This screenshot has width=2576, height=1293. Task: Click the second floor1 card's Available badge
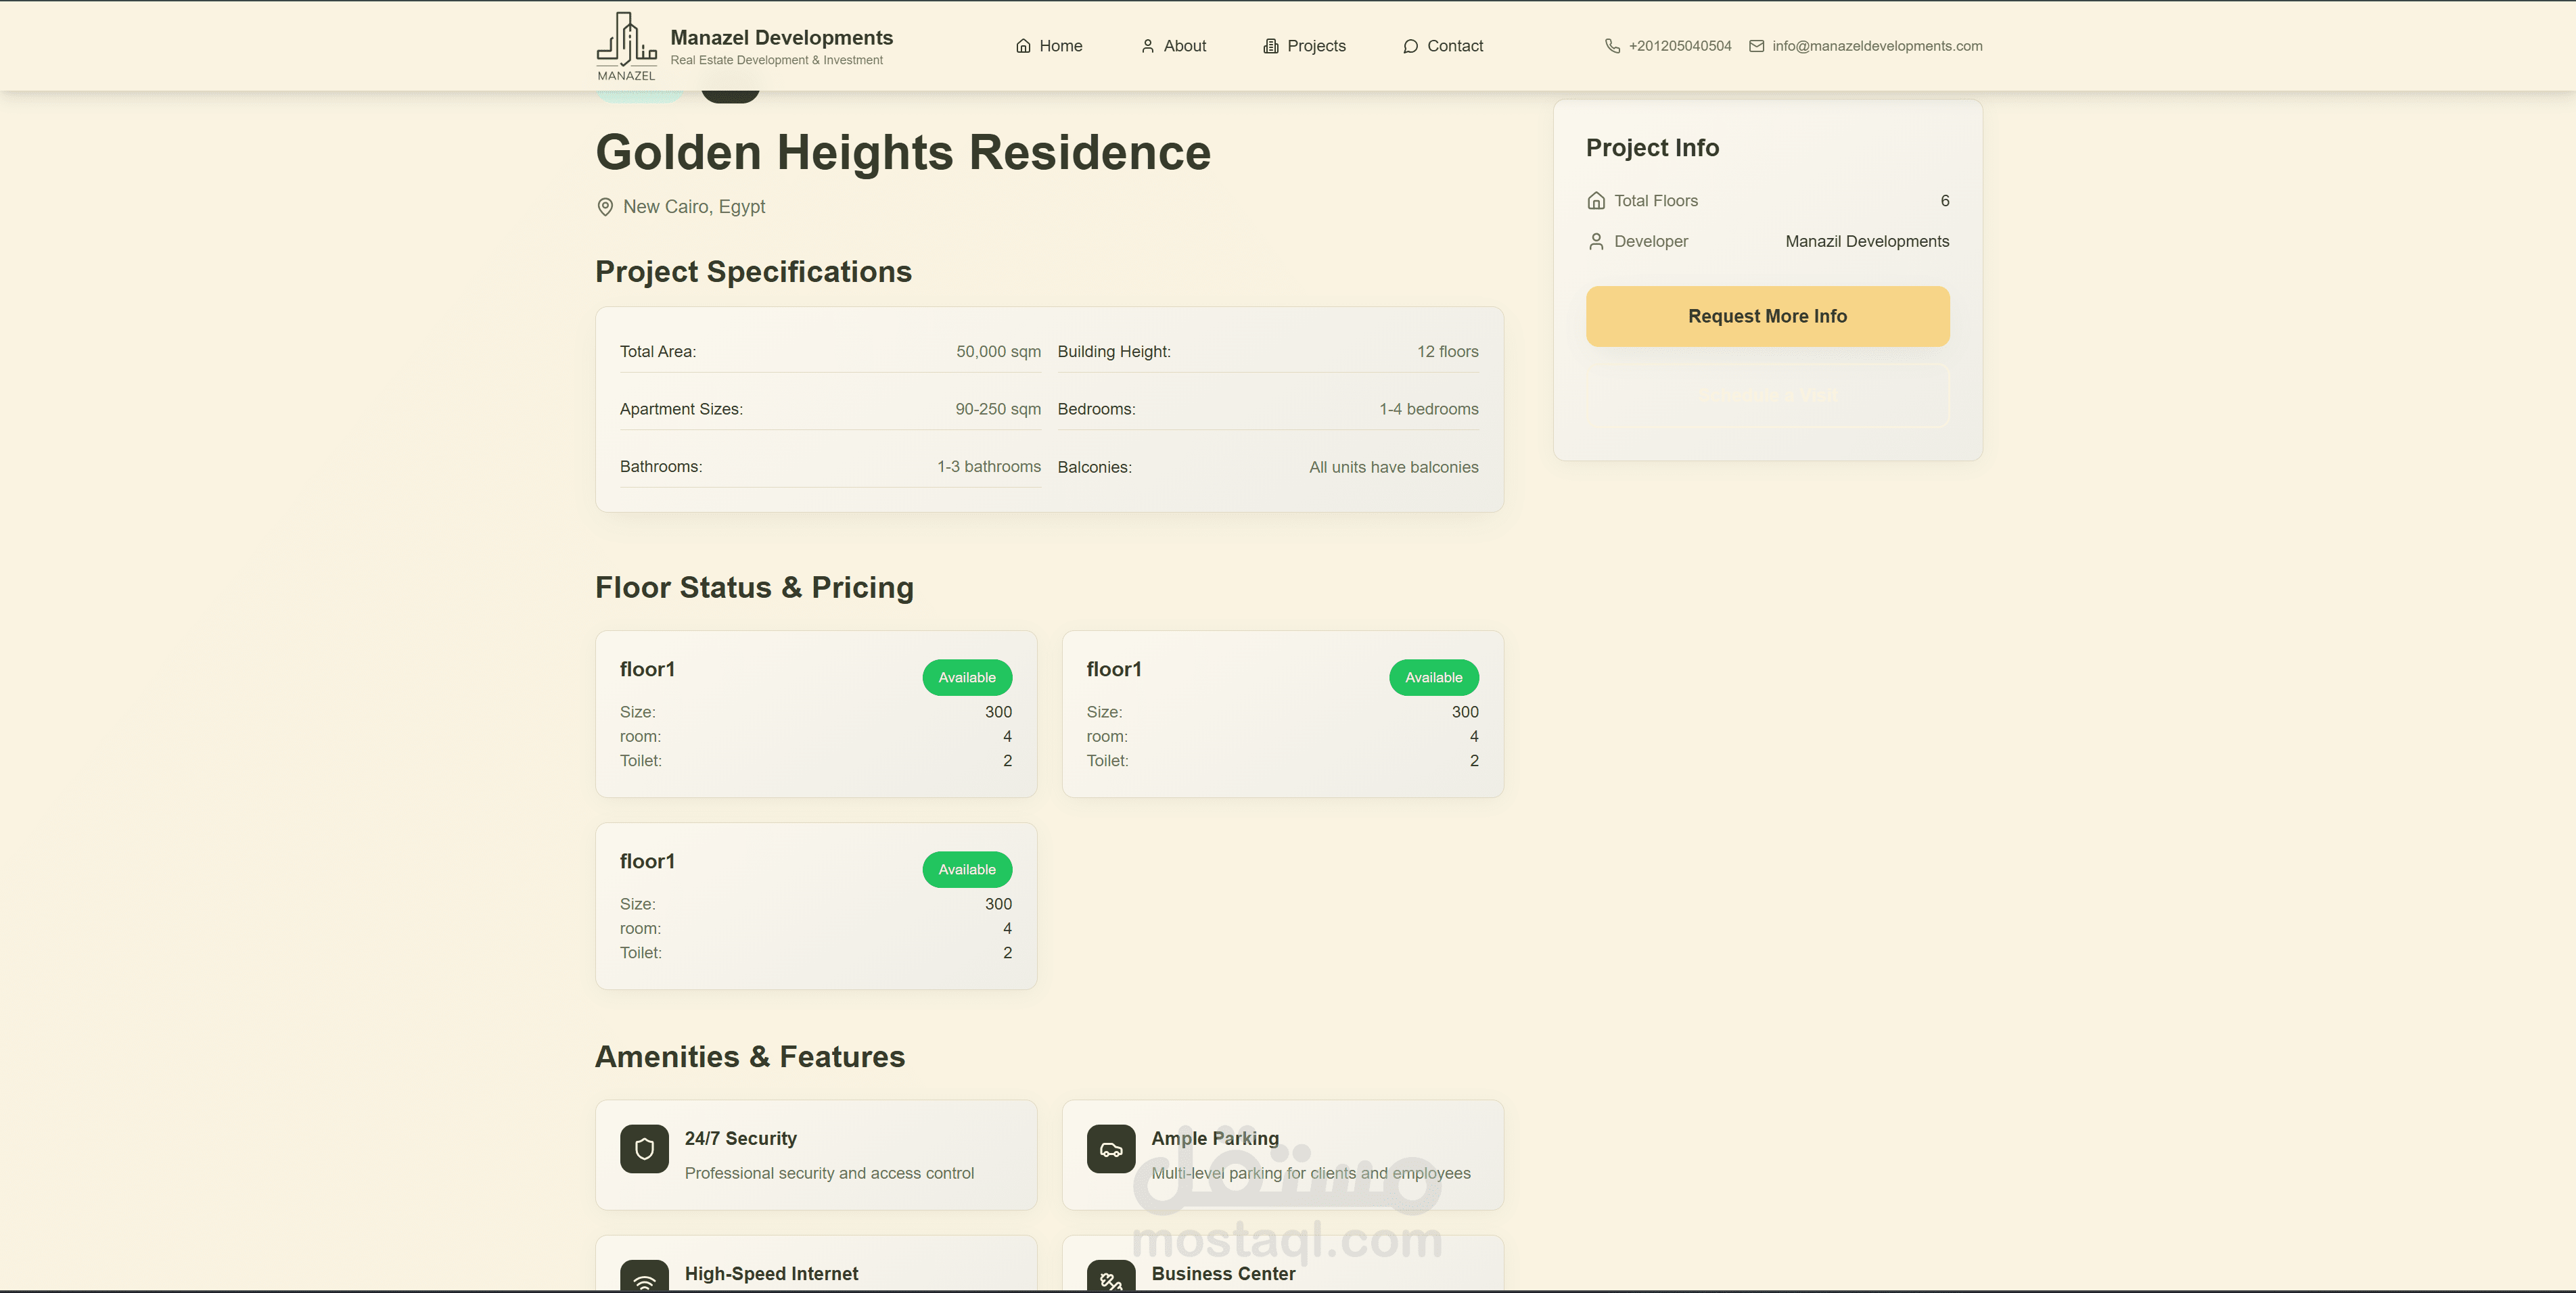click(x=1433, y=677)
